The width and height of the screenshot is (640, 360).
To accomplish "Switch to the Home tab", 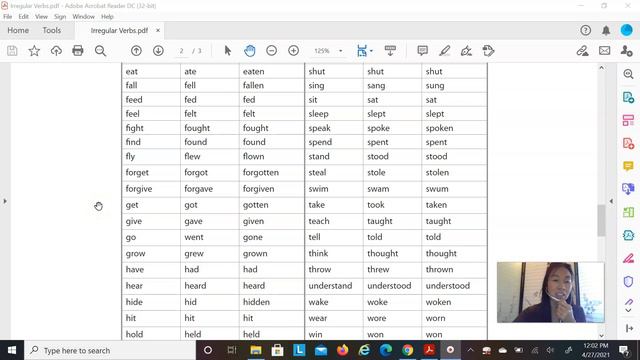I will tap(18, 30).
